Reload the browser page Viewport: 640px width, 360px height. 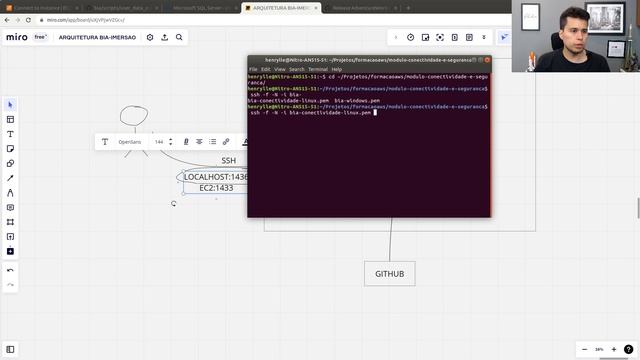(28, 20)
